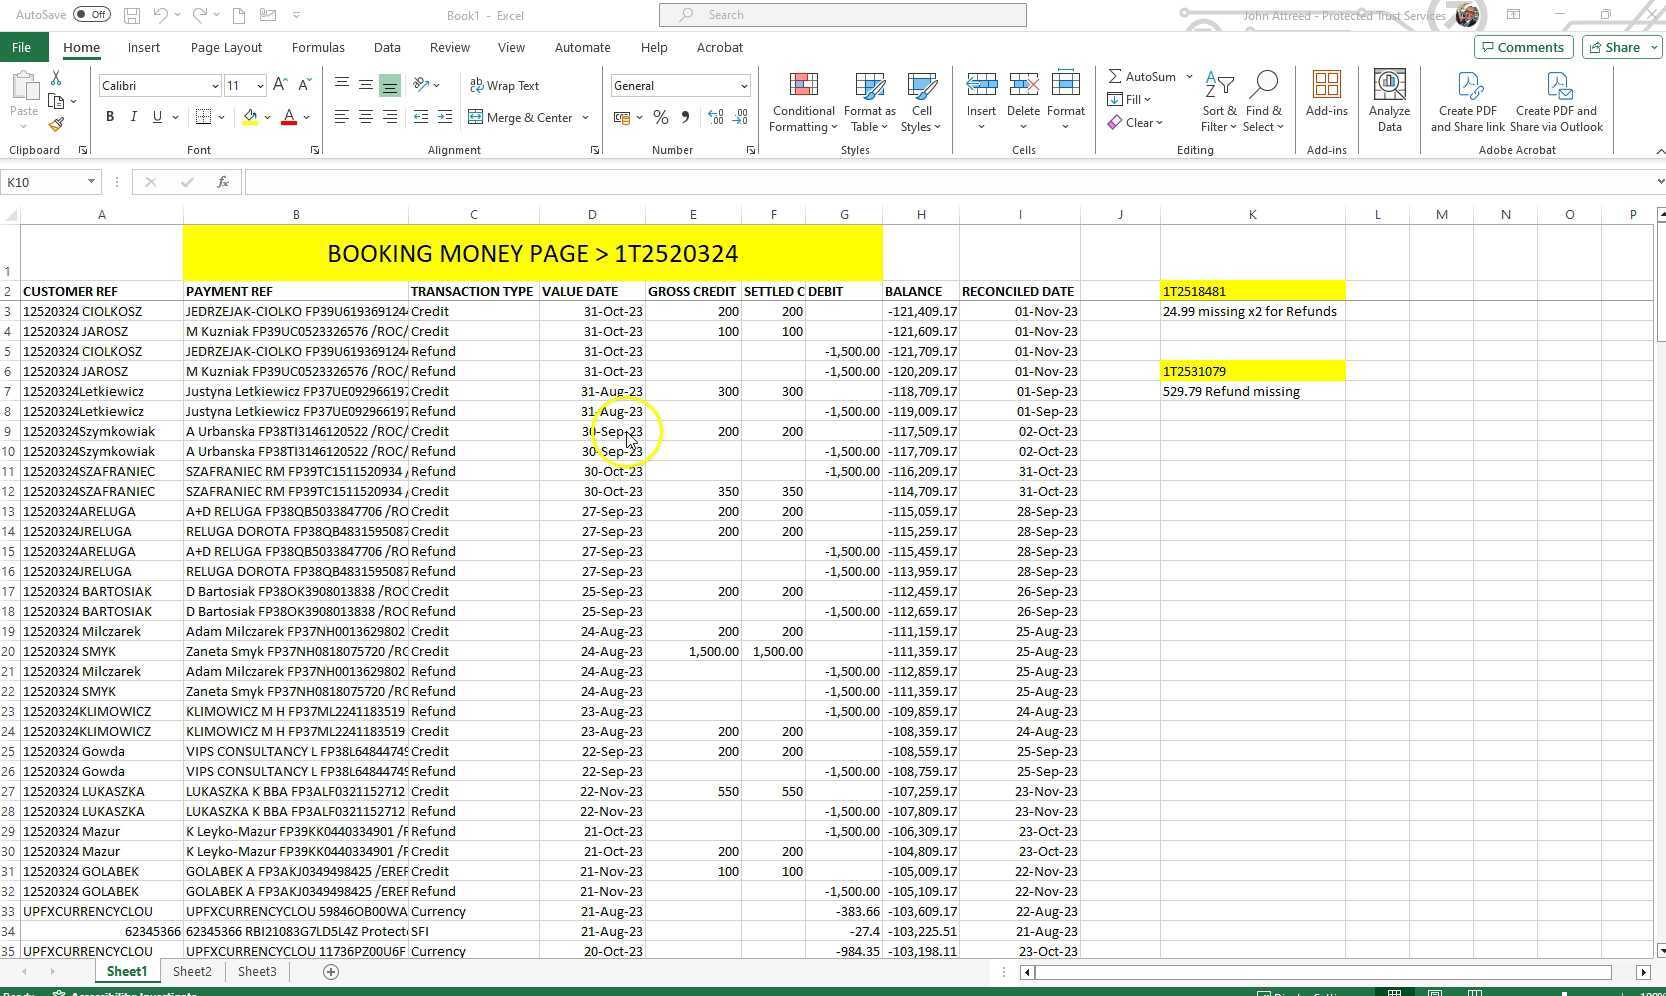Apply Percent Style to selection
Screen dimensions: 1666x996
click(660, 117)
